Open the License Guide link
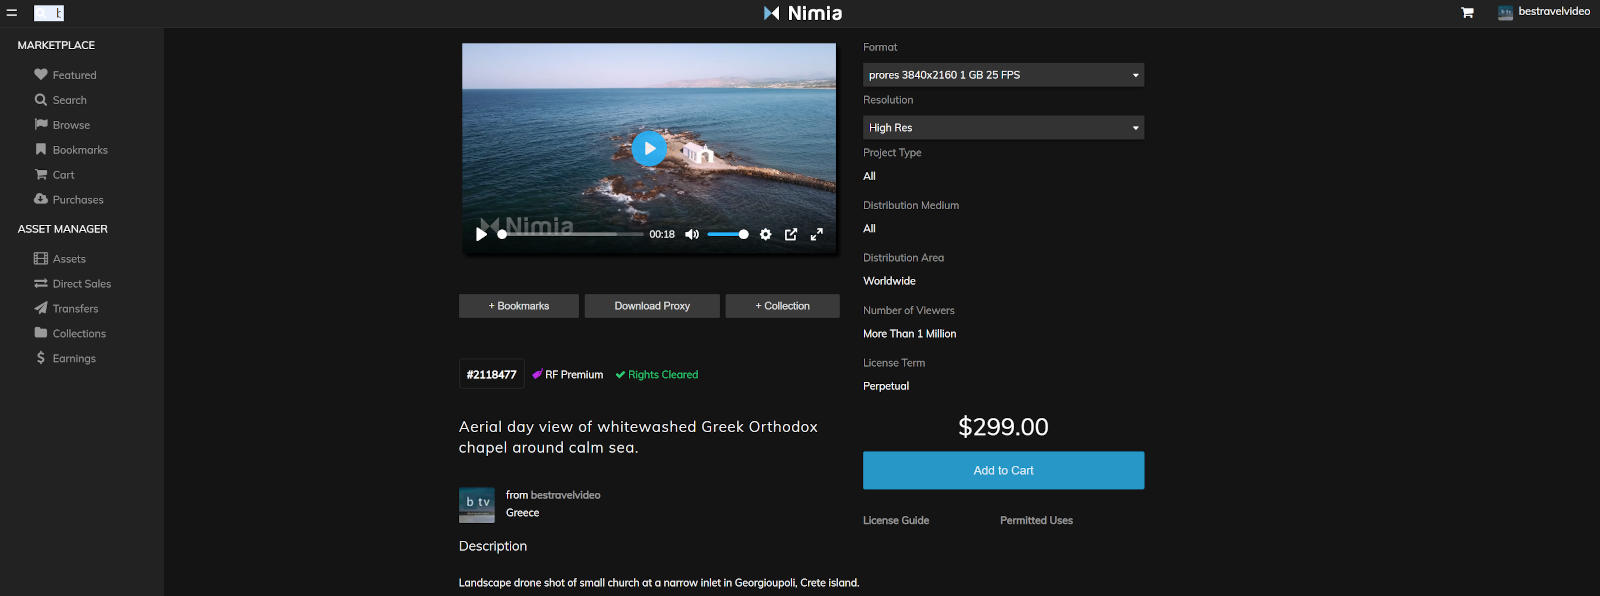 [896, 521]
